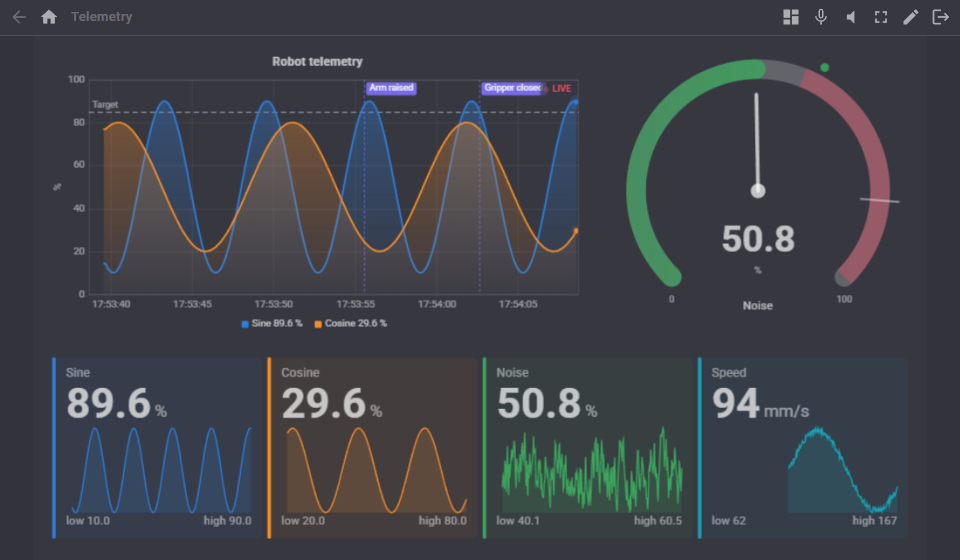Go back with the left arrow icon
960x560 pixels.
[19, 17]
